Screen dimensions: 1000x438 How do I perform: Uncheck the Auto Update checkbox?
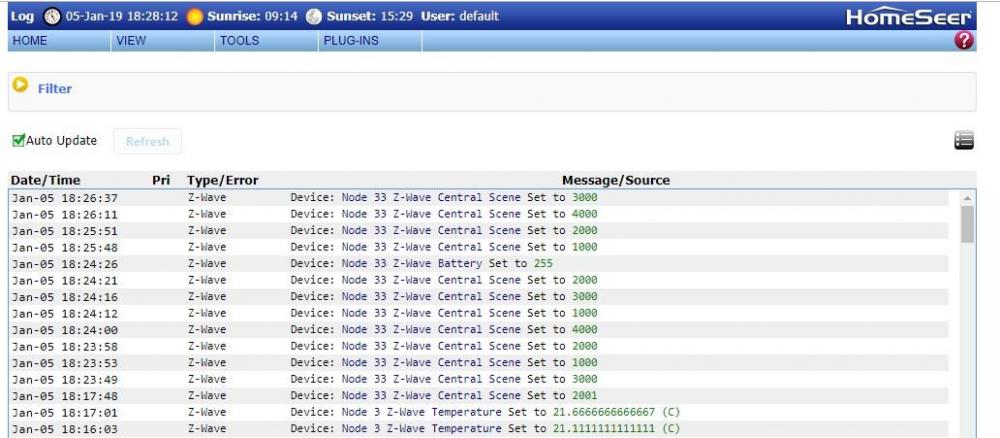point(18,141)
